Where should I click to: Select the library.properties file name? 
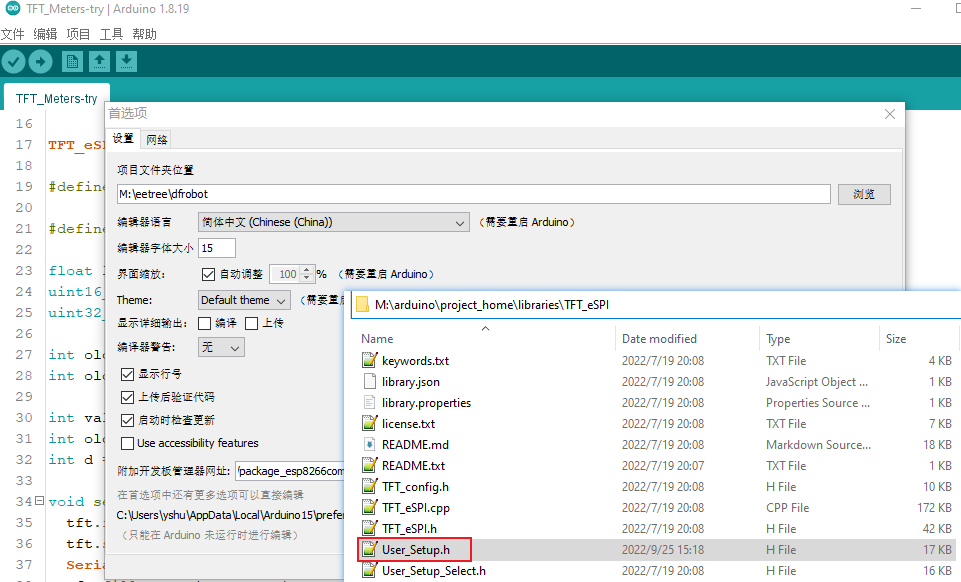tap(427, 402)
